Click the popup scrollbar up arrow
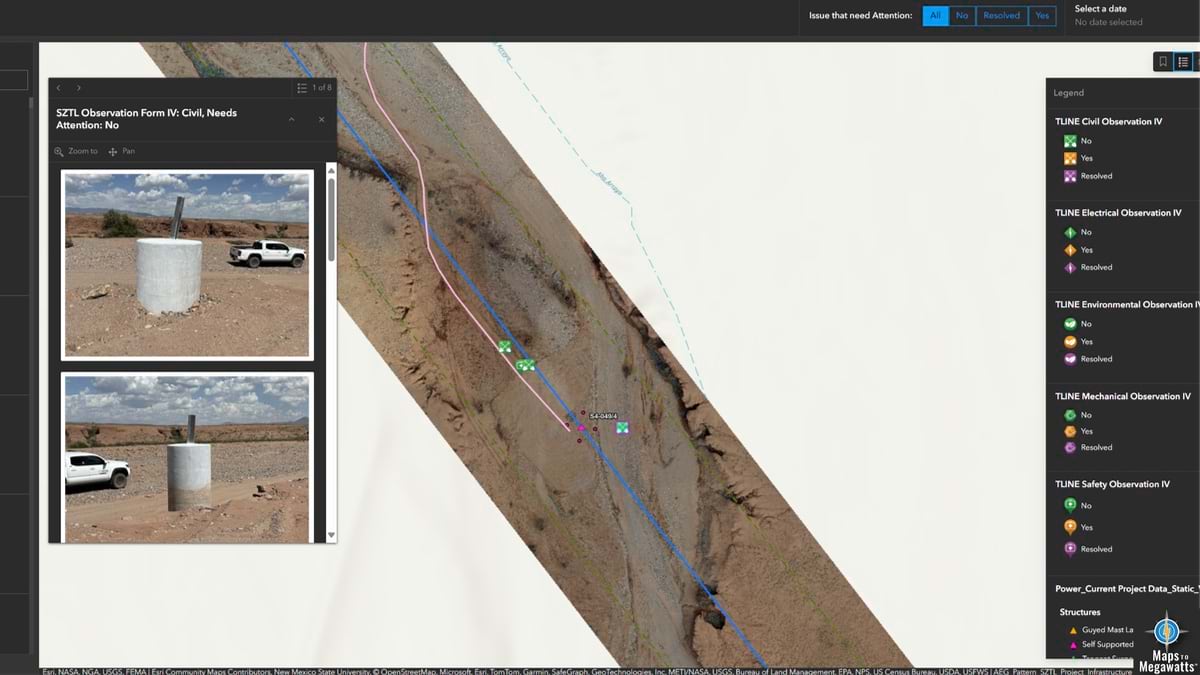1200x675 pixels. [331, 171]
